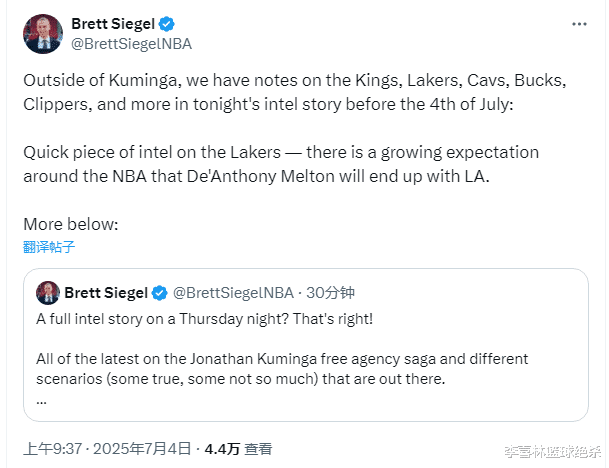Click the @BrettSiegelNBA handle in the quoted post

(234, 293)
